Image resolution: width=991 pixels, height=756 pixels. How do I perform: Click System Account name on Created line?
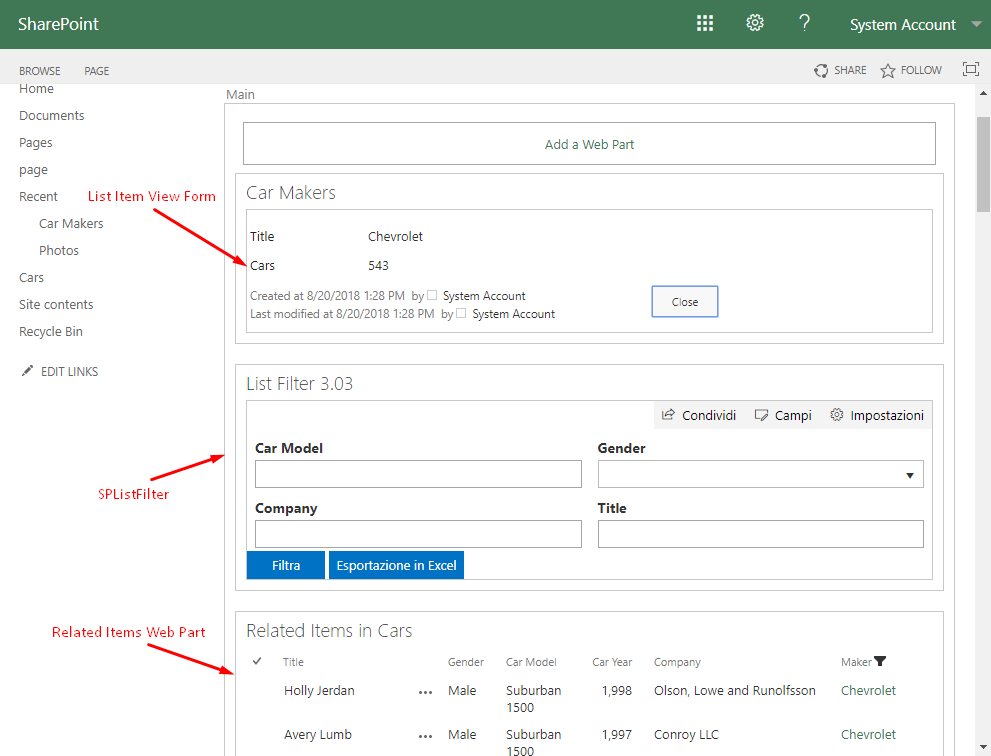pos(484,296)
